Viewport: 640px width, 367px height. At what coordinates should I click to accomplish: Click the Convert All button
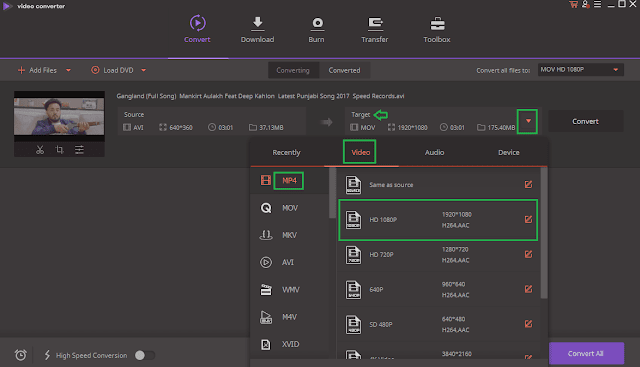[x=586, y=354]
